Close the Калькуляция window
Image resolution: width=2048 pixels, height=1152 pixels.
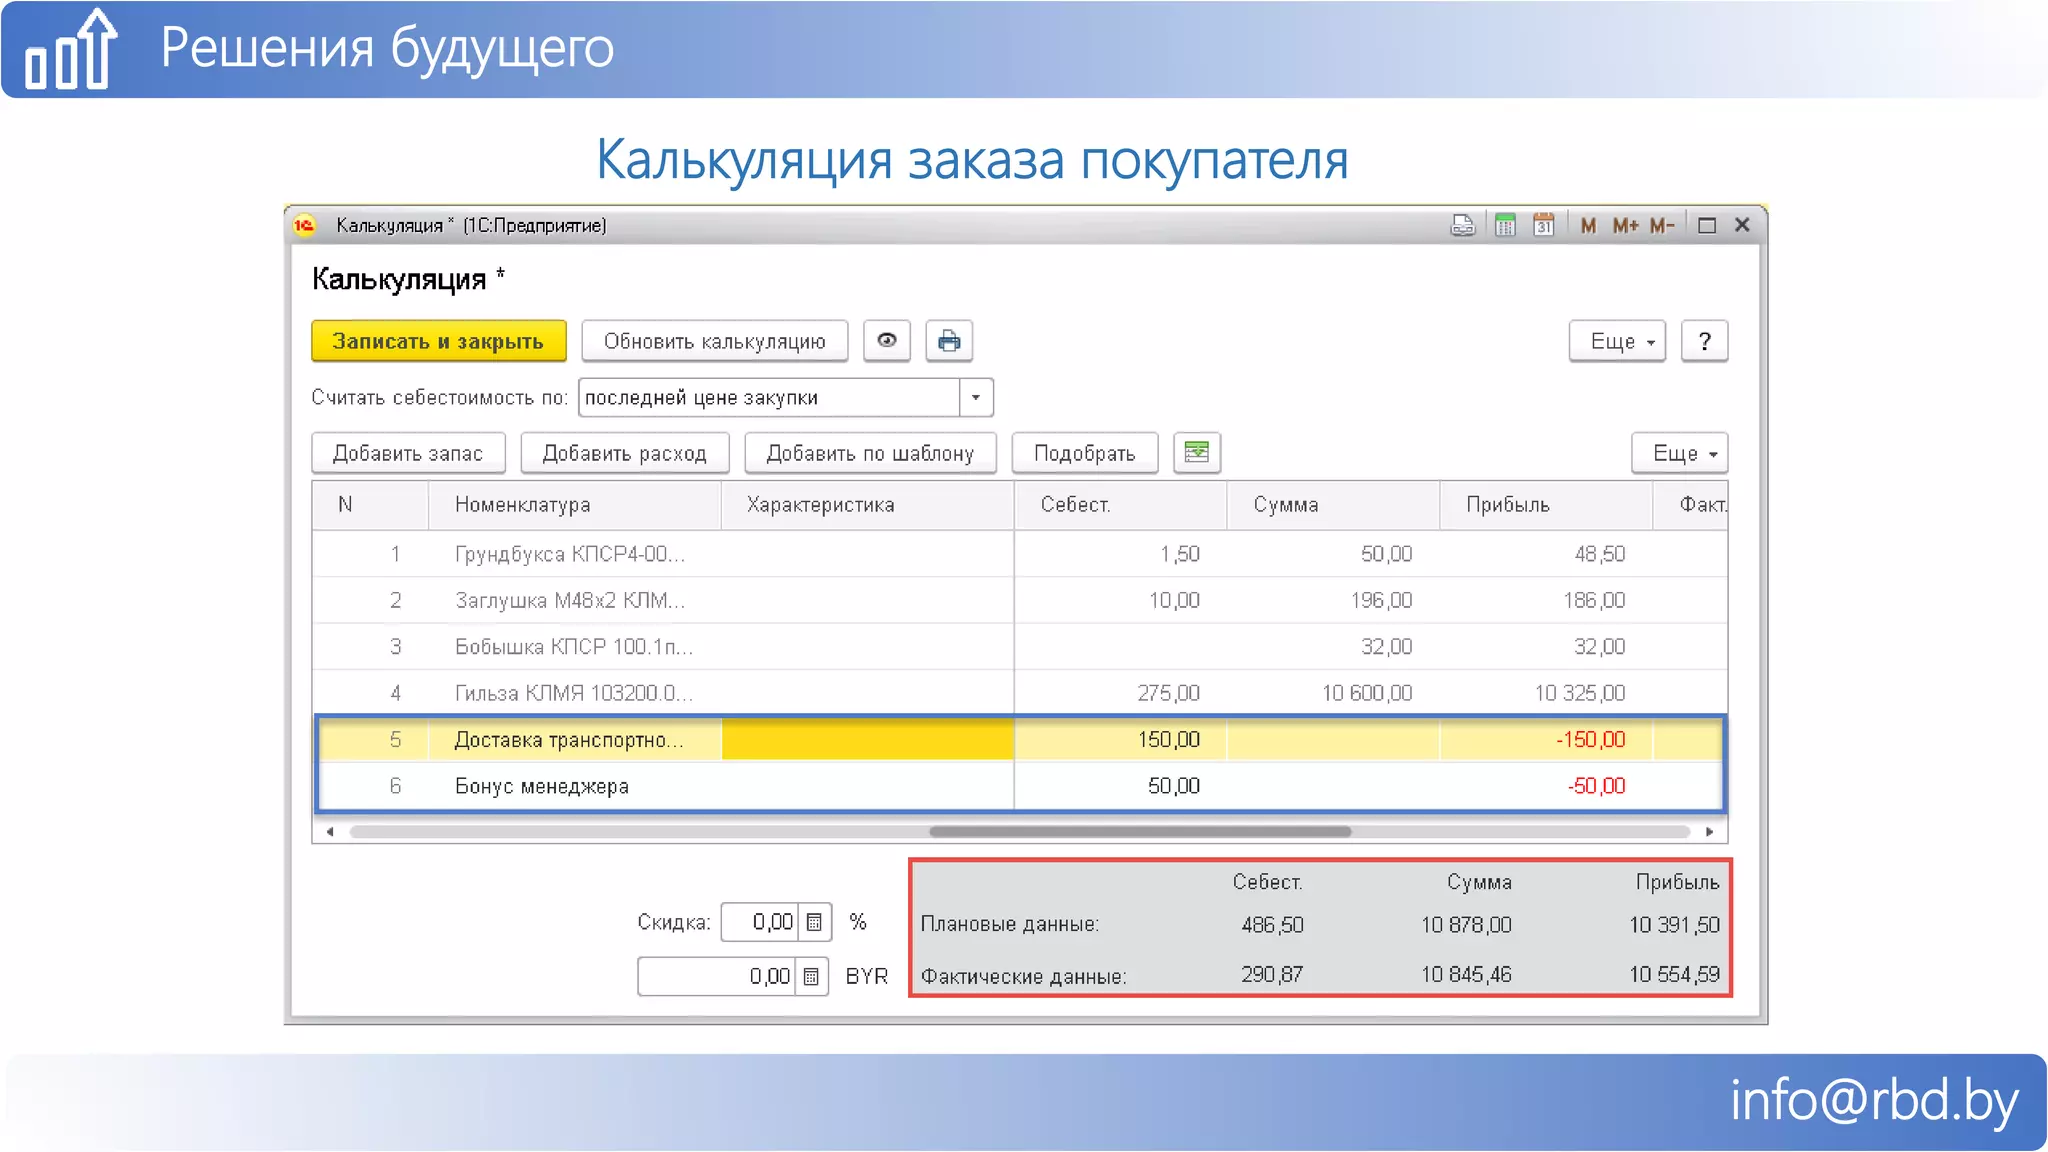coord(1742,225)
